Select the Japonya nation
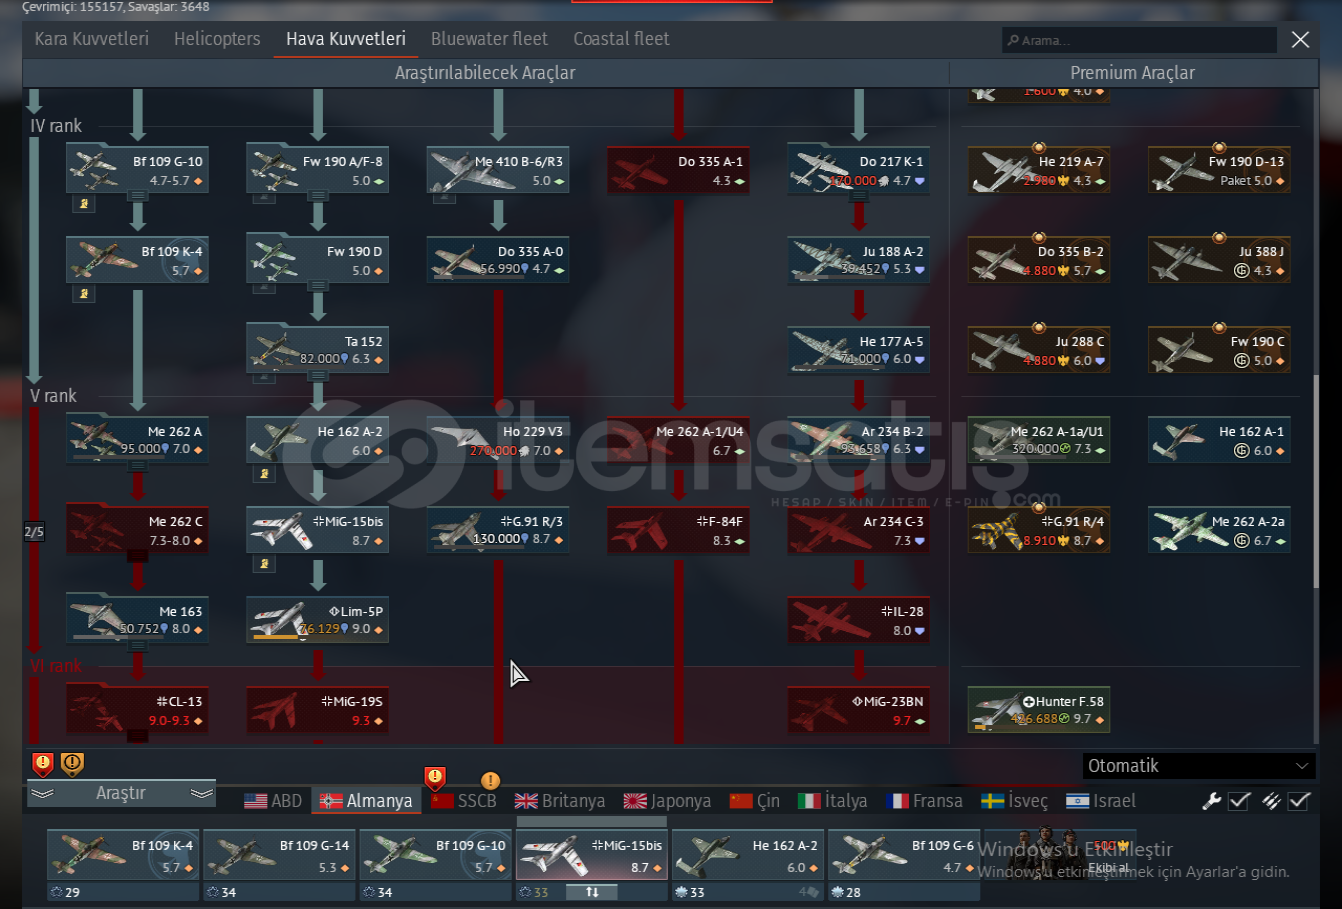The width and height of the screenshot is (1342, 909). 667,801
